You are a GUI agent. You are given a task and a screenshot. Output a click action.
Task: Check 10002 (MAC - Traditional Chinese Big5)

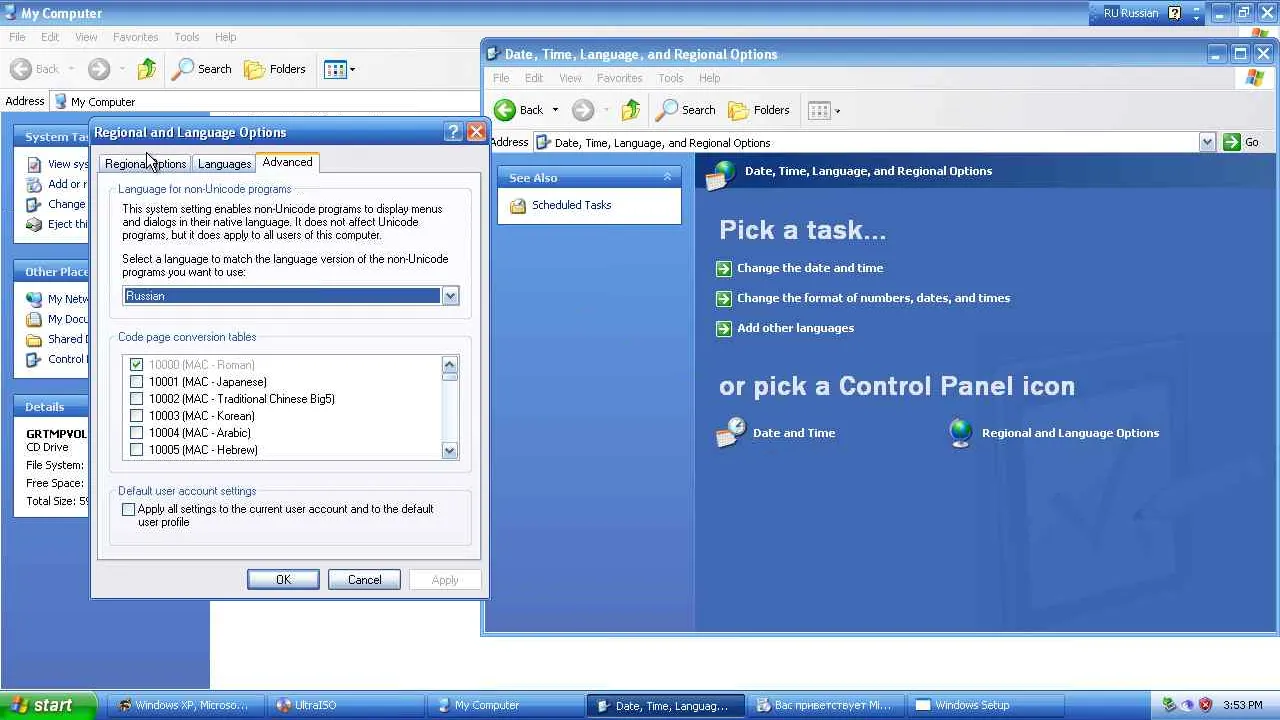(x=137, y=399)
